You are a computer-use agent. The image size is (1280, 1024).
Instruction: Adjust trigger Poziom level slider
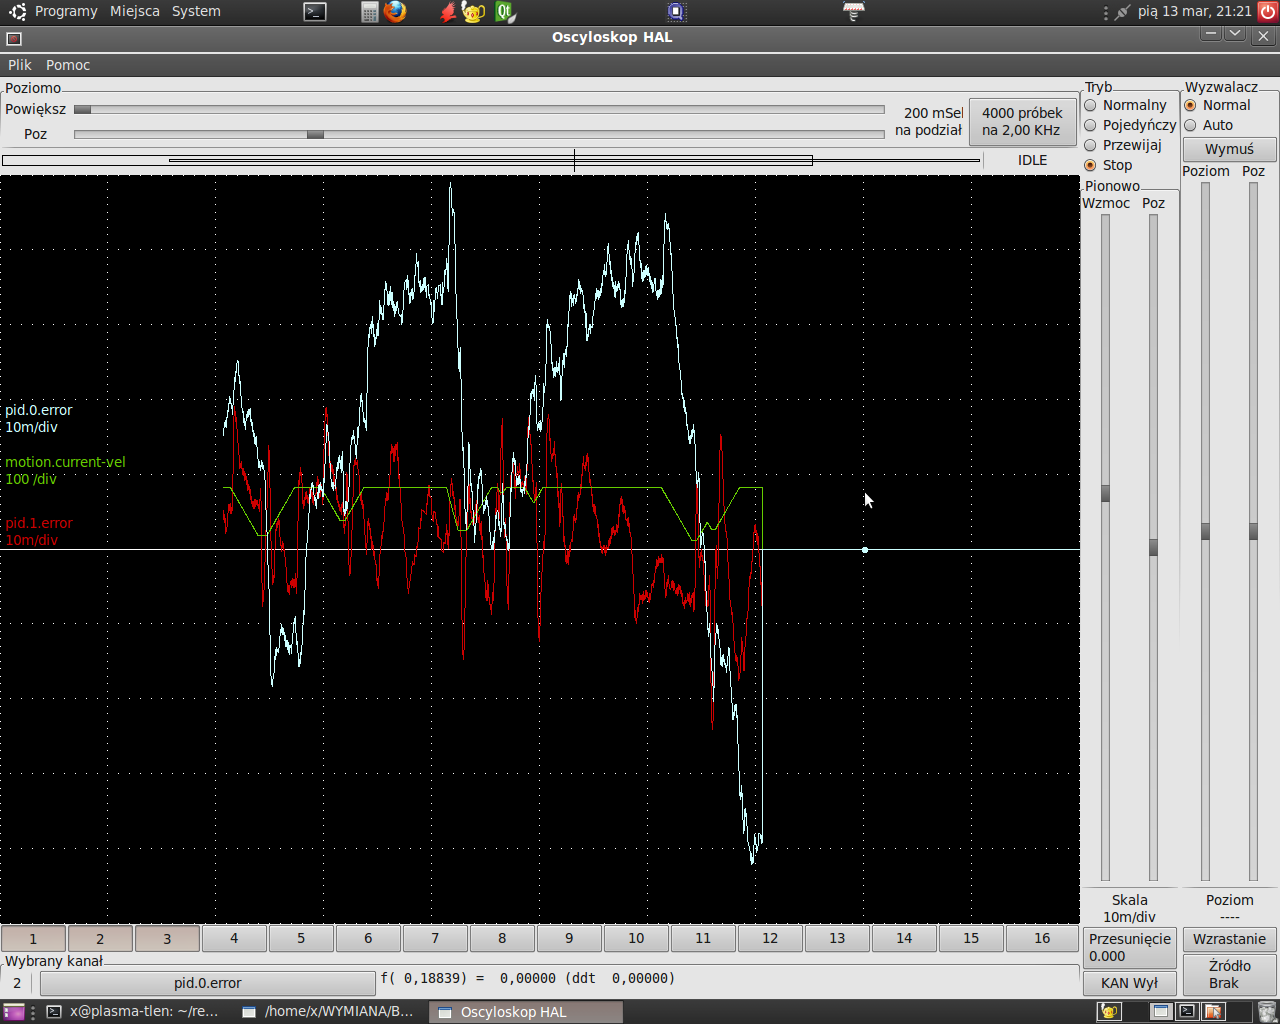pyautogui.click(x=1205, y=532)
